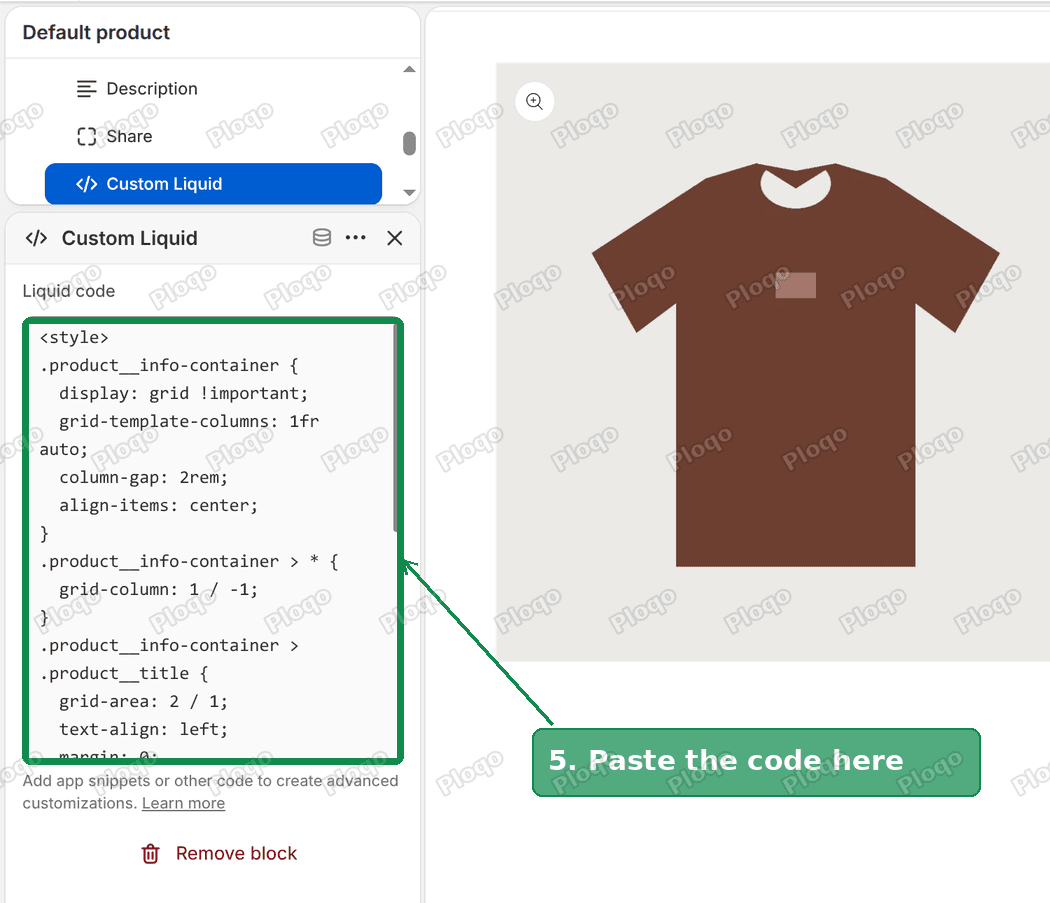Click the 'grid-area: 2 / 1;' code line

tap(143, 701)
